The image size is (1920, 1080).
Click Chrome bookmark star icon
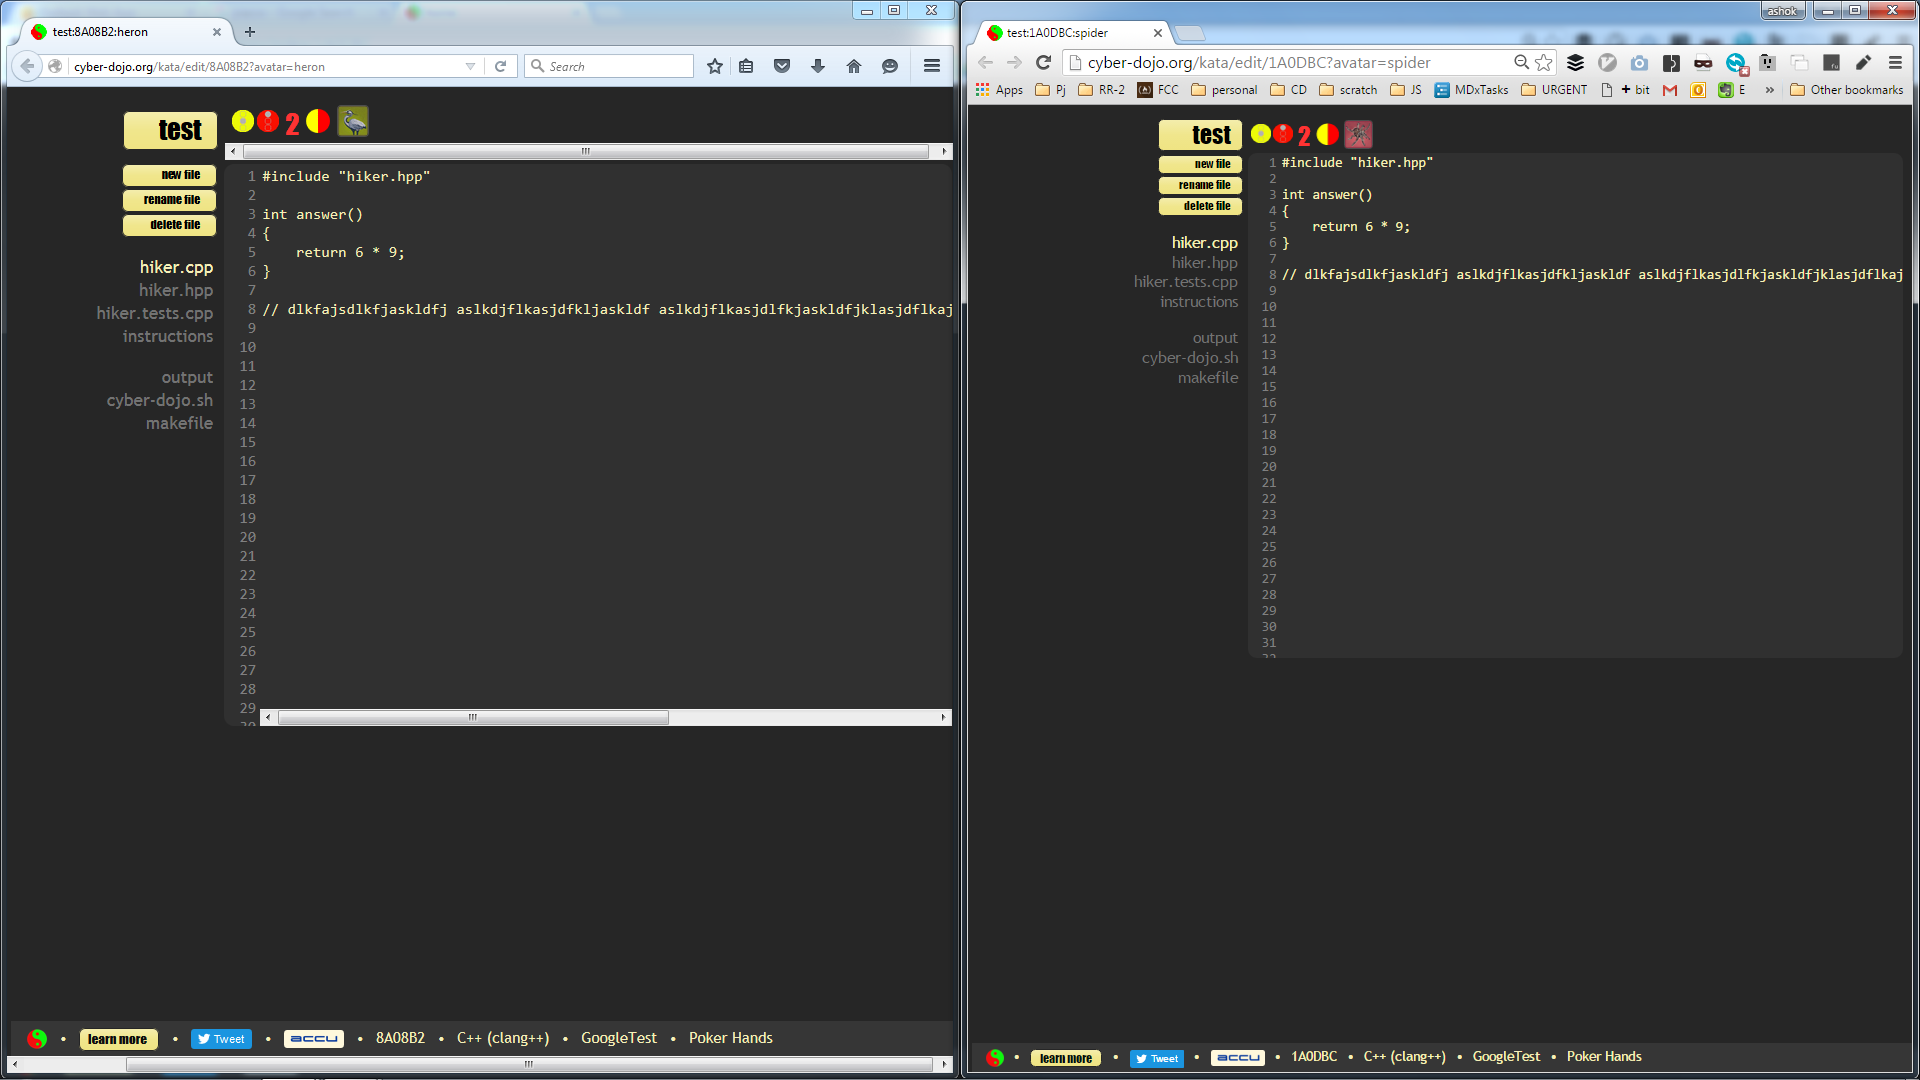tap(1544, 62)
